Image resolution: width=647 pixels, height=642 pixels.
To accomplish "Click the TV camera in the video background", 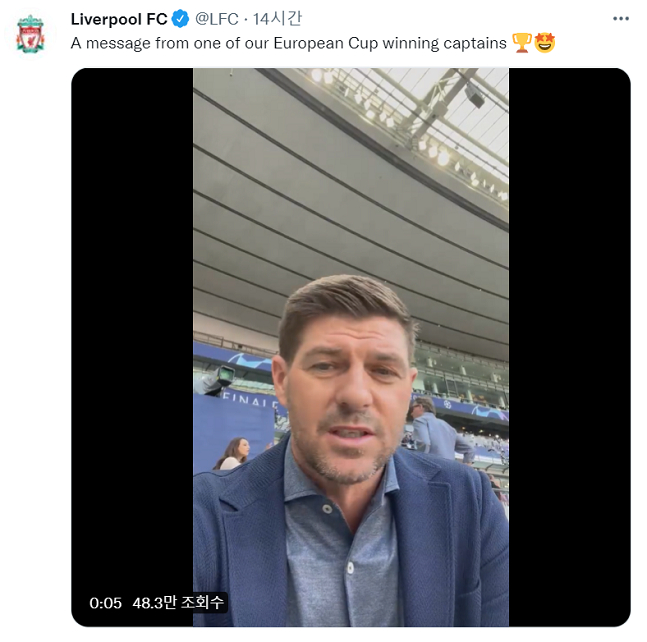I will tap(217, 380).
